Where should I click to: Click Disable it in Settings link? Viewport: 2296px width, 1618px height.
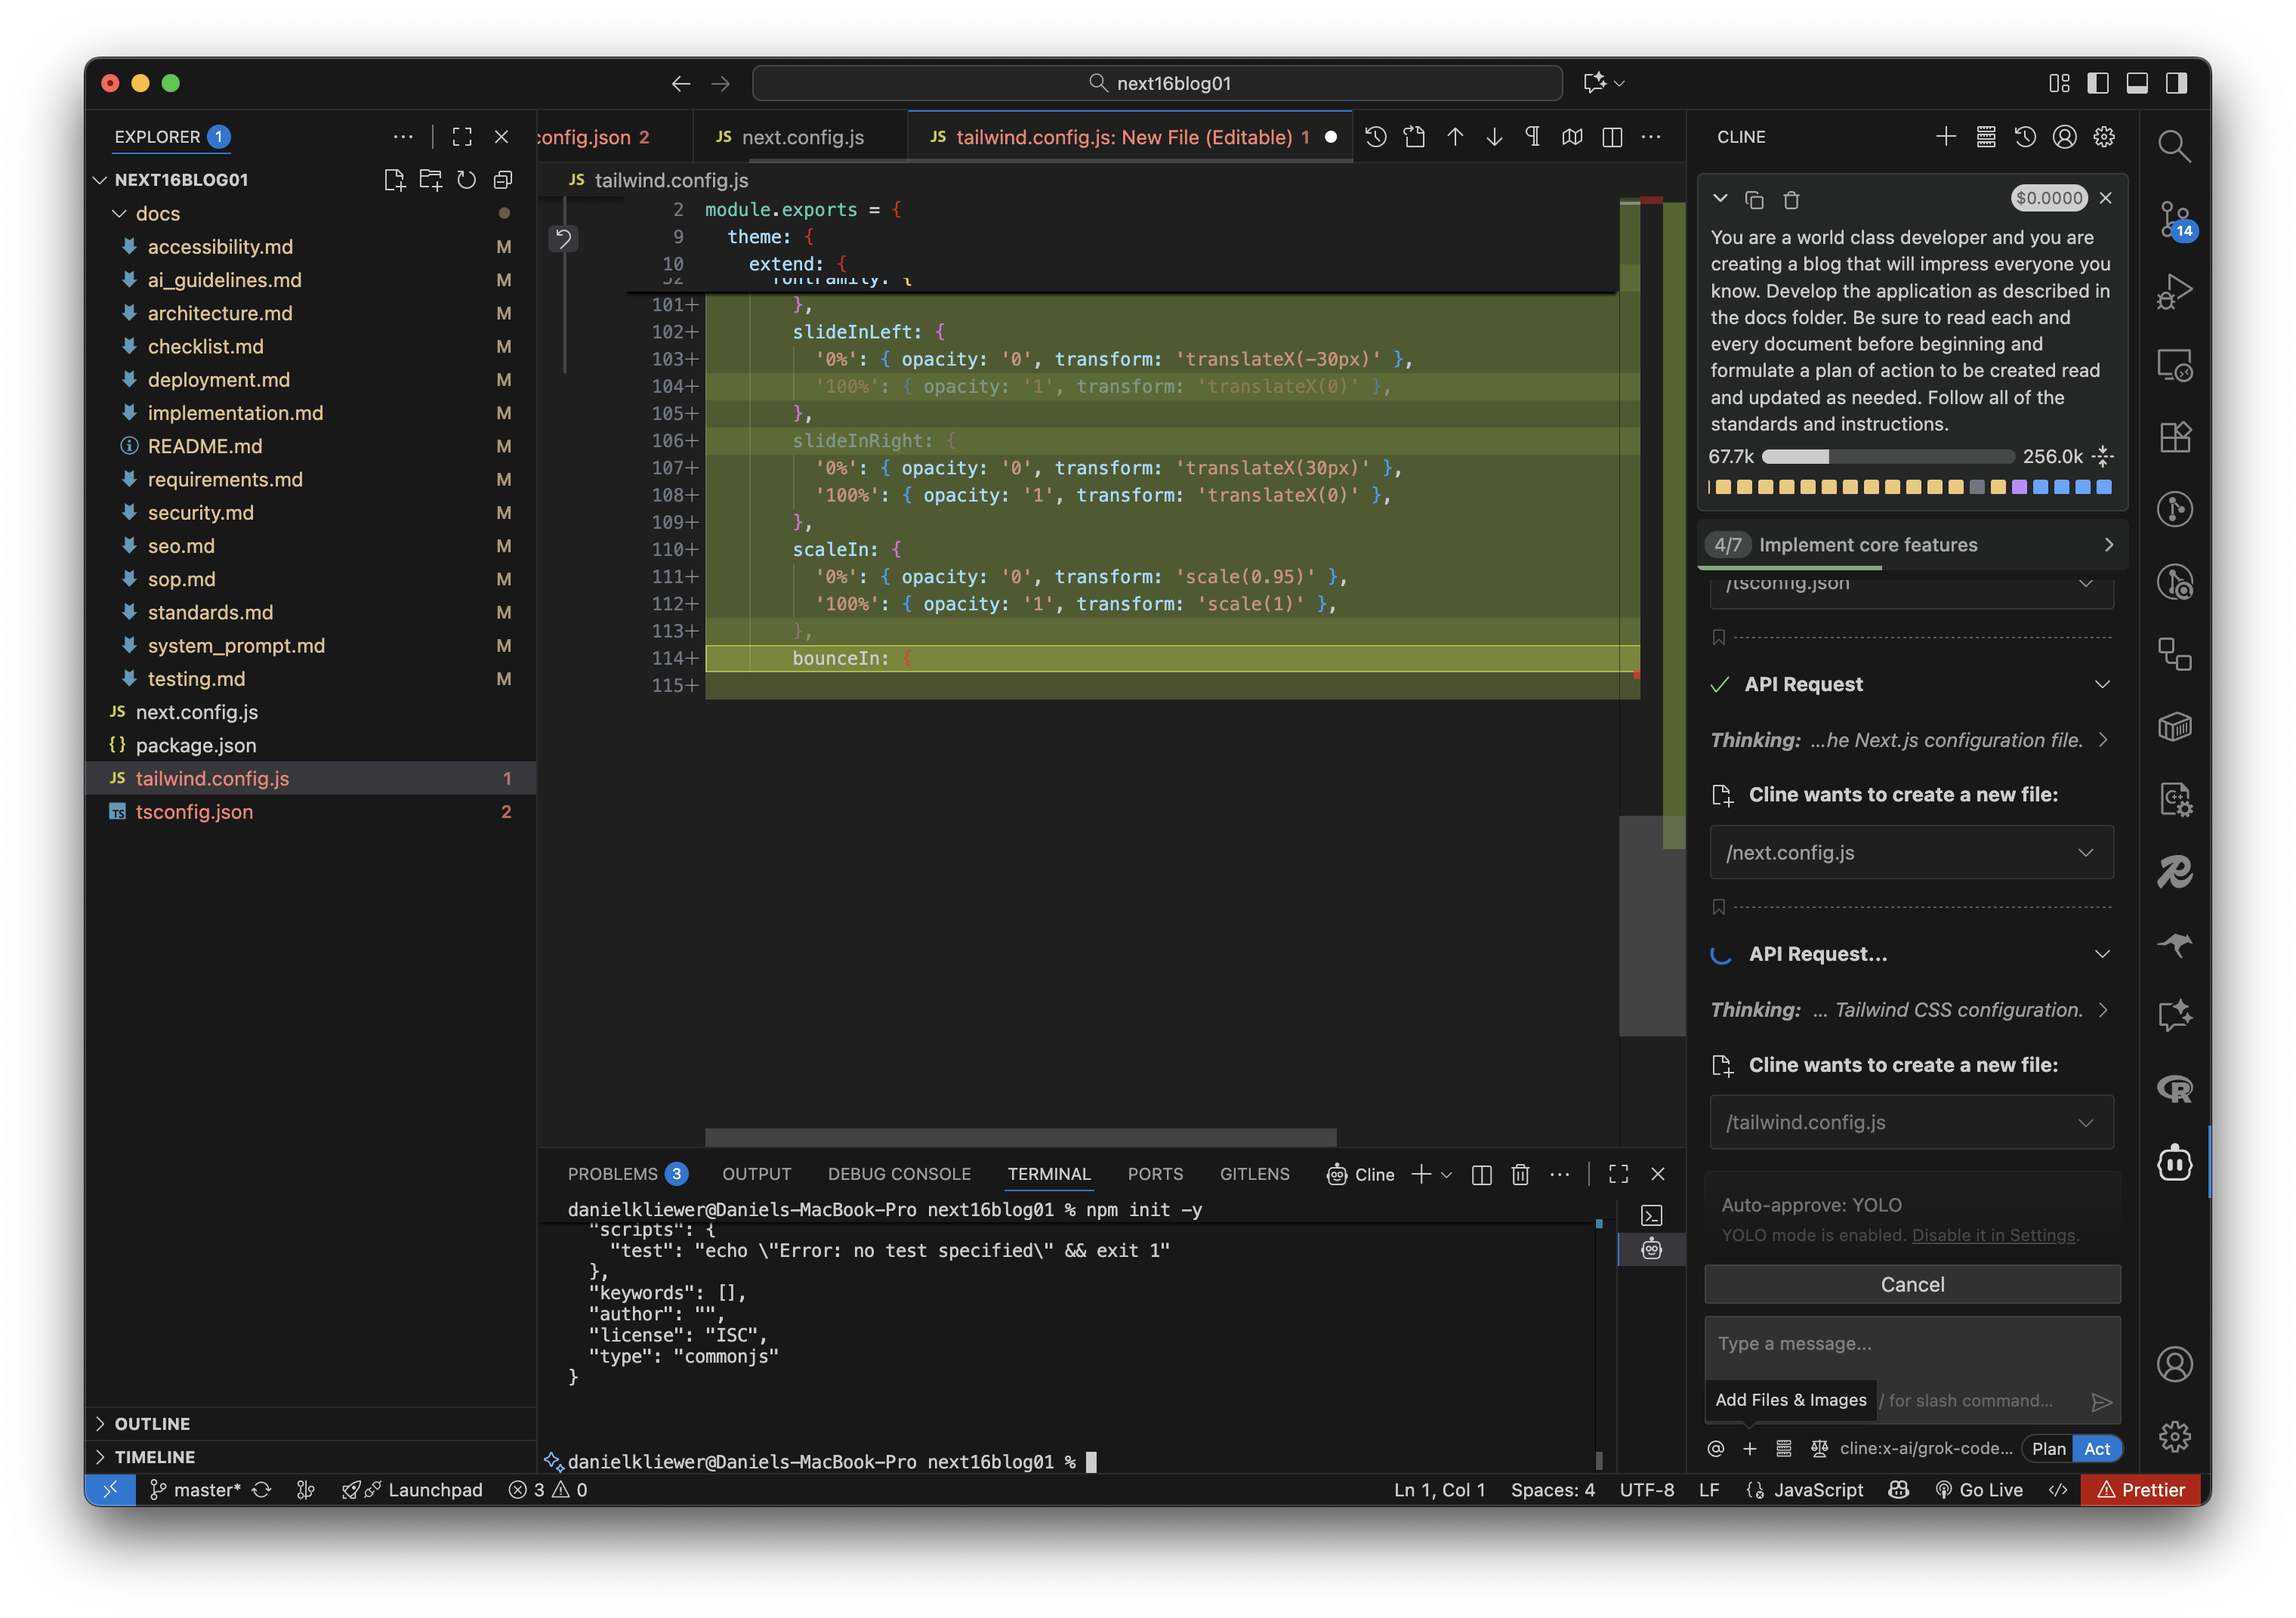(x=1993, y=1235)
